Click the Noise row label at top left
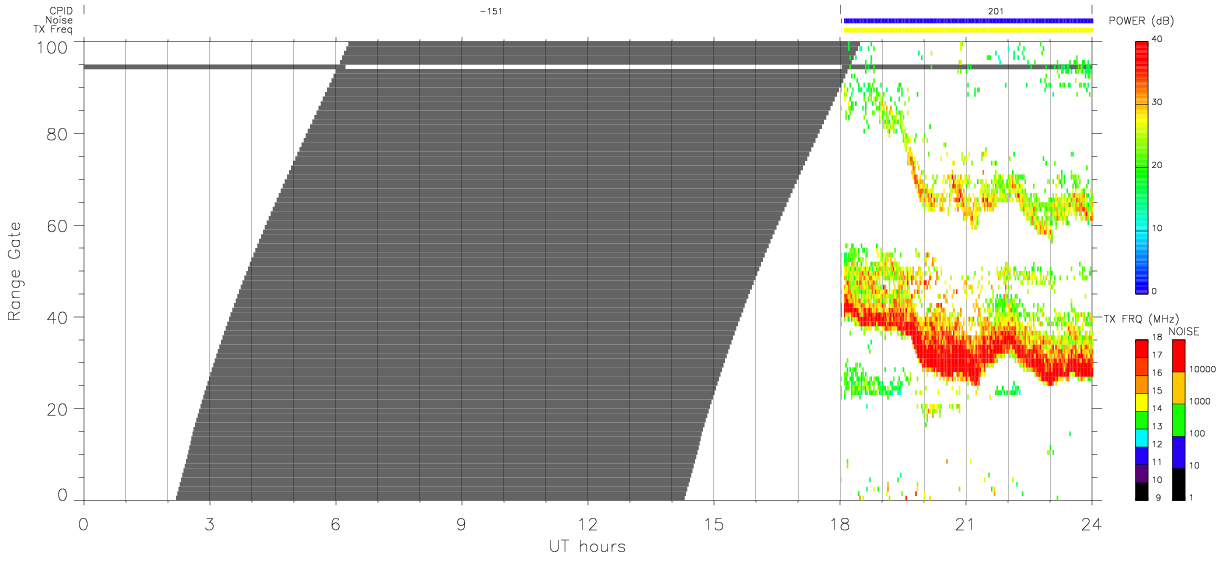The image size is (1228, 567). 59,20
